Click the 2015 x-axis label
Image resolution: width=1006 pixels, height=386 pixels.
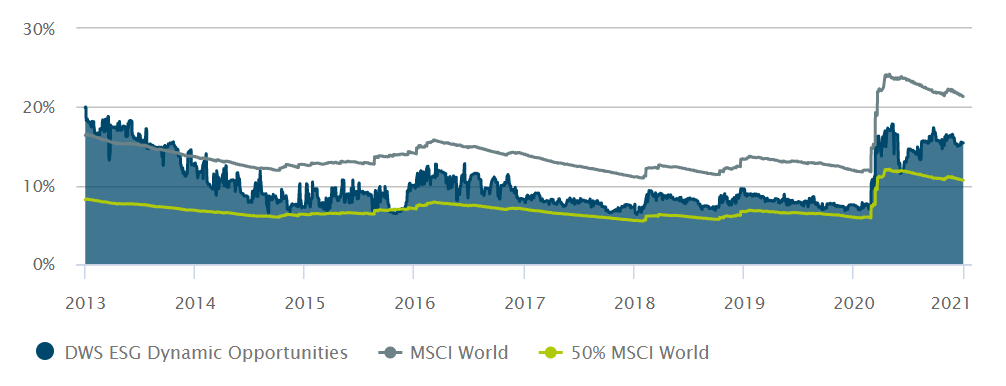(304, 303)
